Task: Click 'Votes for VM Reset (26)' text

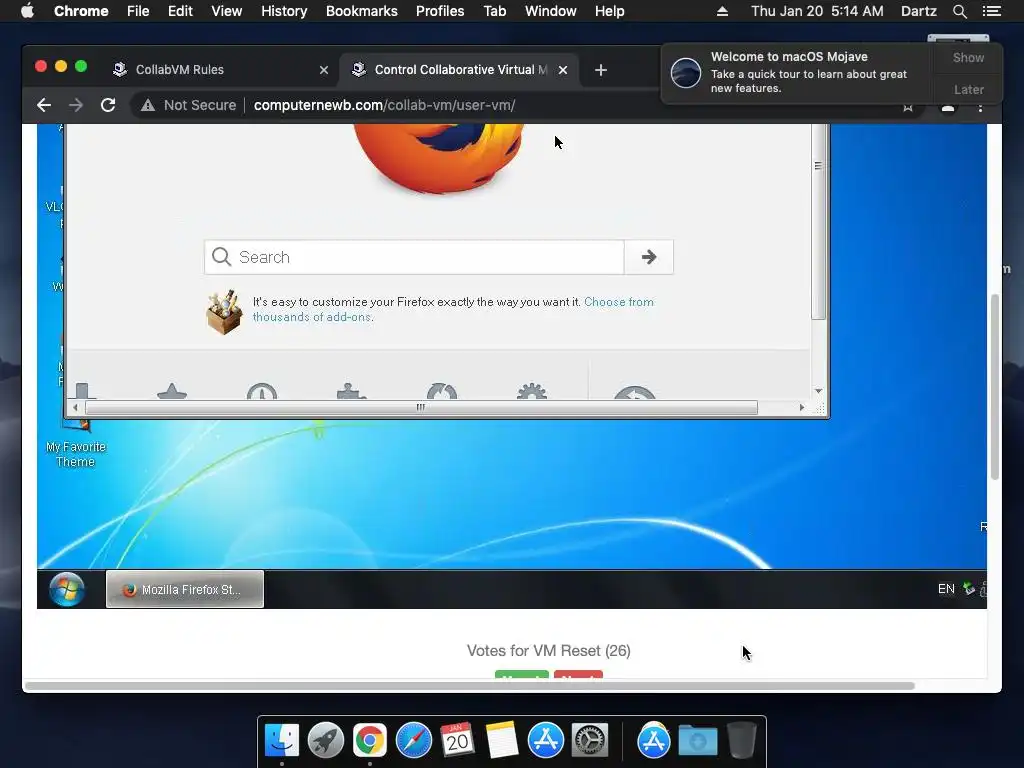Action: click(549, 650)
